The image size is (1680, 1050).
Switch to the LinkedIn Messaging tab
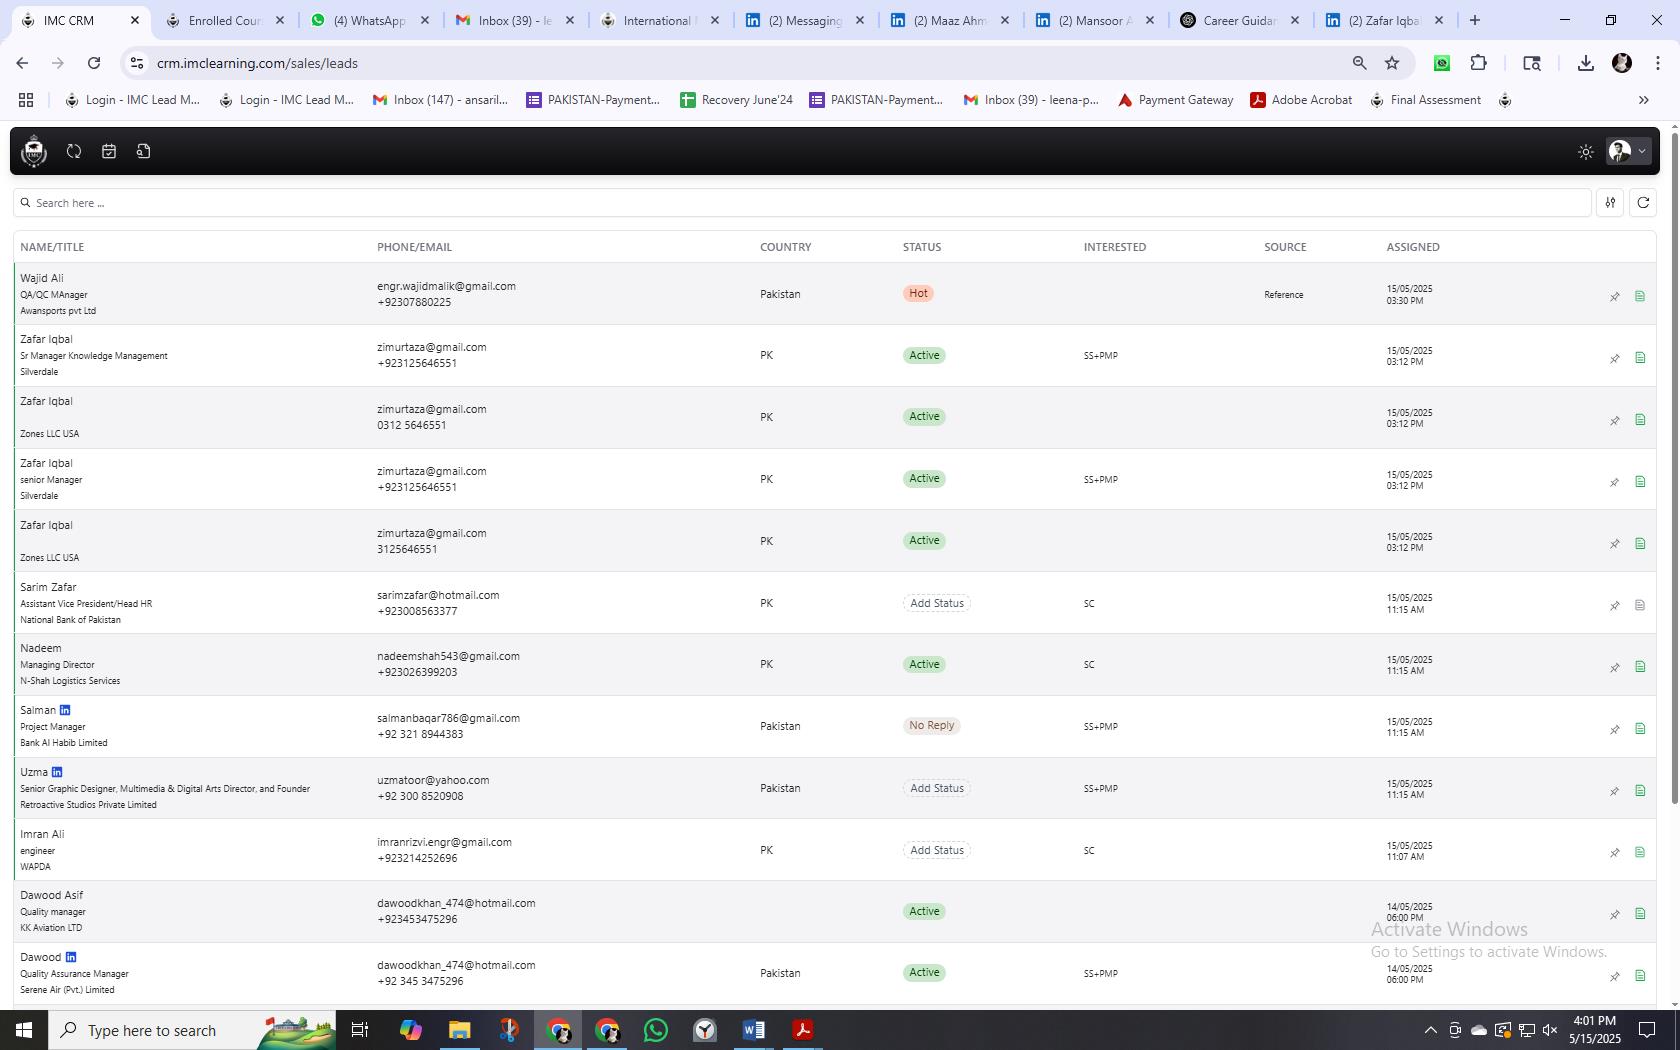804,20
